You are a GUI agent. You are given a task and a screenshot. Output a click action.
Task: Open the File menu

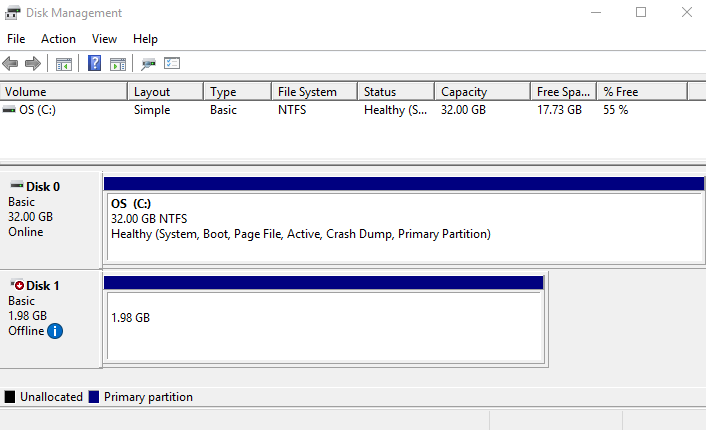pyautogui.click(x=16, y=39)
